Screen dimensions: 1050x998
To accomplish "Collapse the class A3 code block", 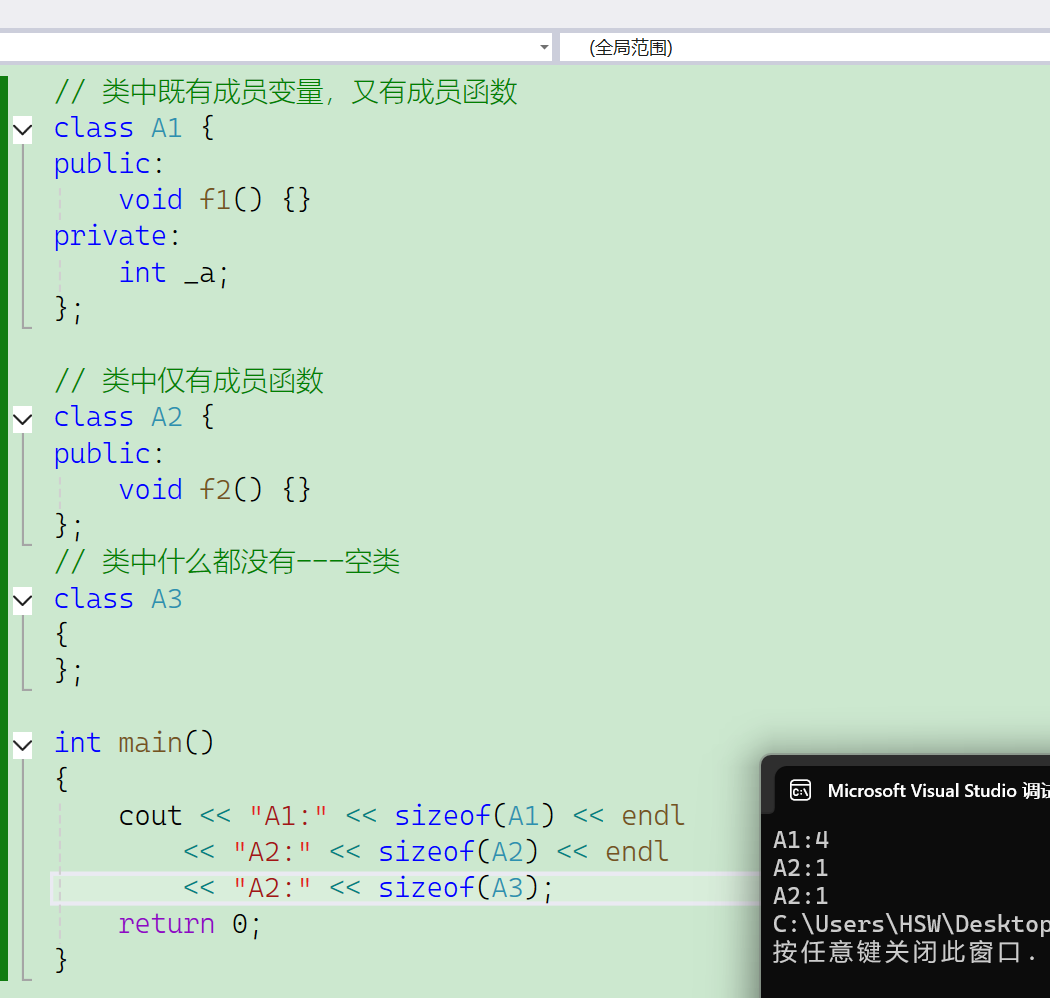I will (23, 600).
